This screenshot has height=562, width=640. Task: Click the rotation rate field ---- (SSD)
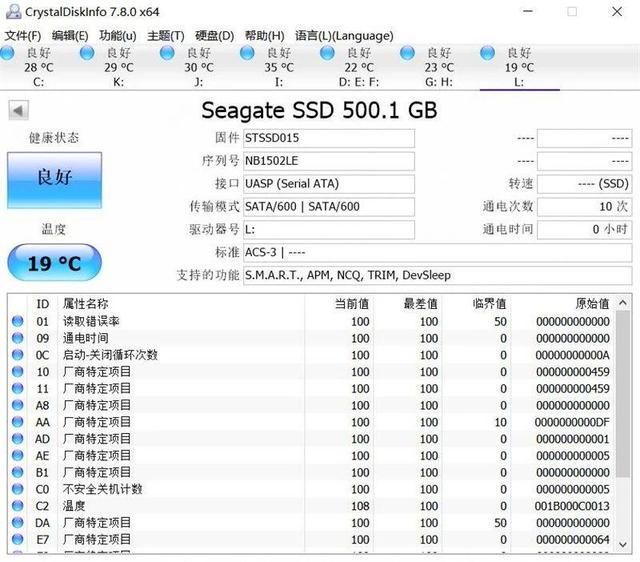584,184
